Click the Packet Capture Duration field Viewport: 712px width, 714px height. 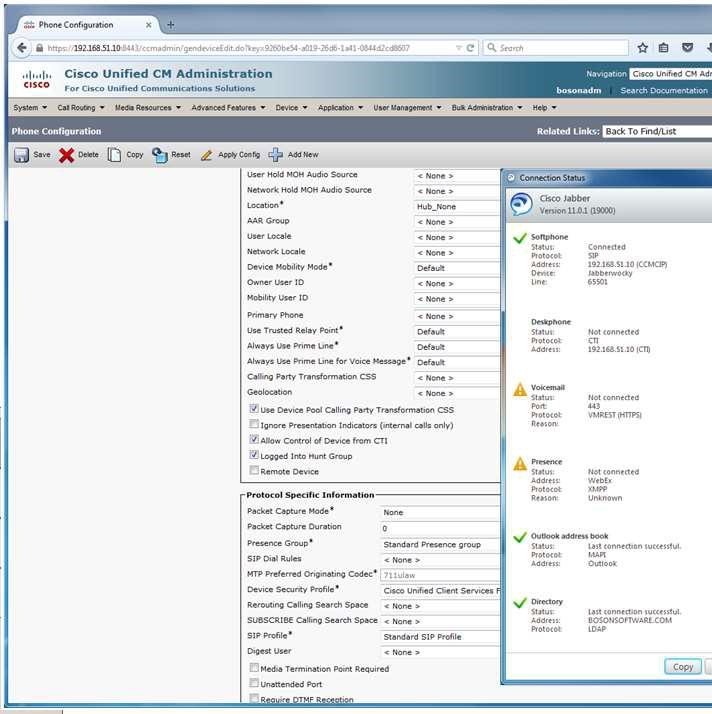point(440,529)
